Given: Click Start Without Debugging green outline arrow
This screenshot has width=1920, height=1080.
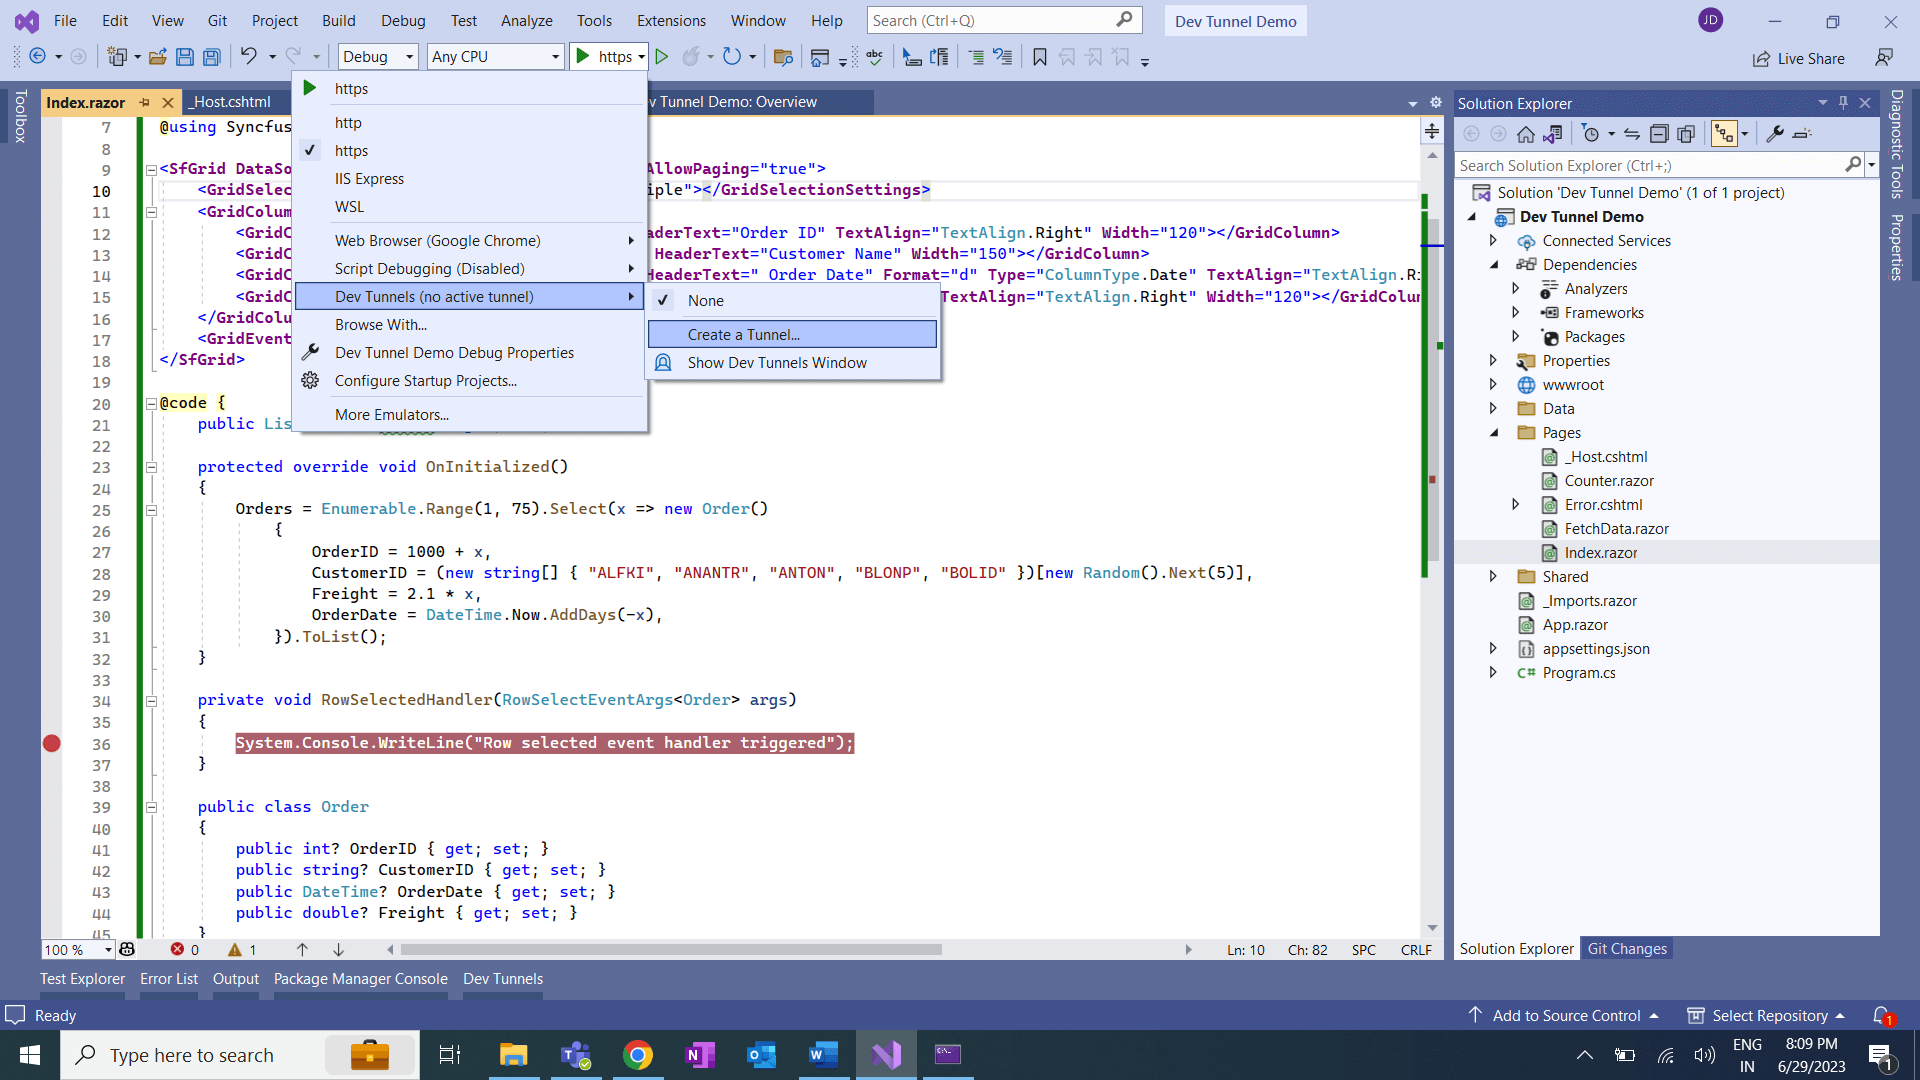Looking at the screenshot, I should click(x=661, y=57).
